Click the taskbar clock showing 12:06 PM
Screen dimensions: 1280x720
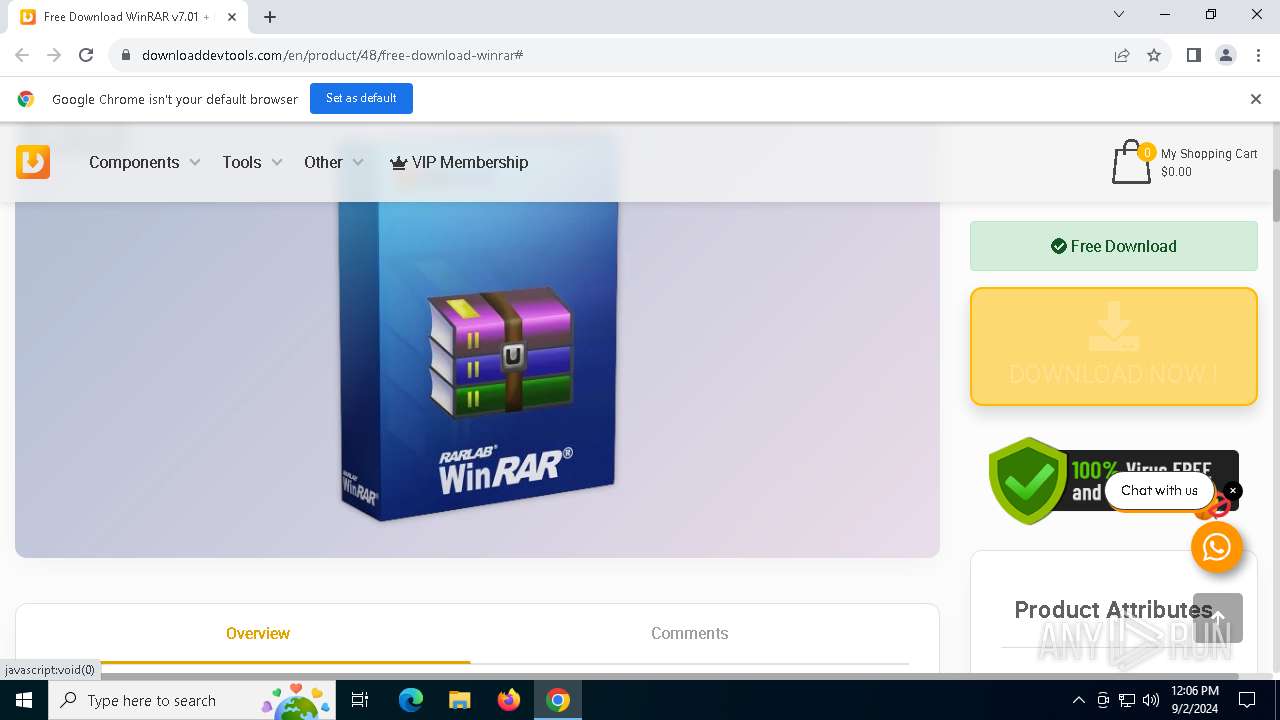pos(1195,700)
